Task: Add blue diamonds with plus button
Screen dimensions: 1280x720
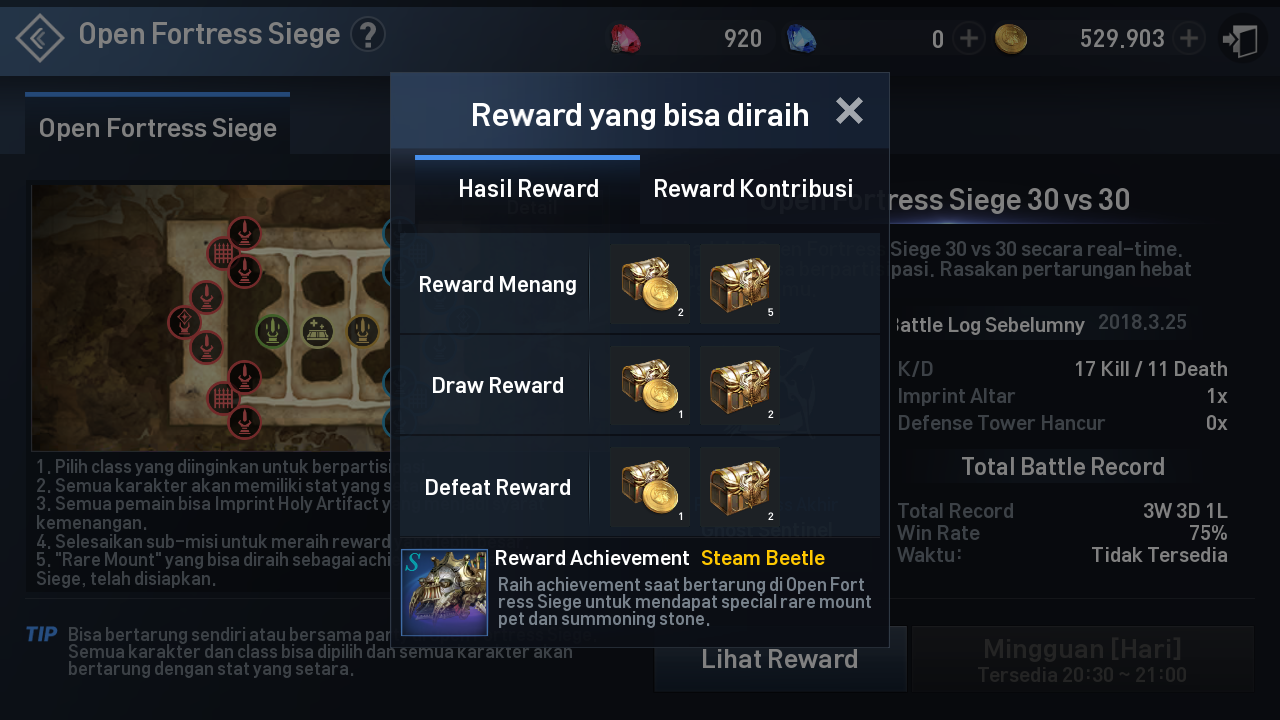Action: 968,39
